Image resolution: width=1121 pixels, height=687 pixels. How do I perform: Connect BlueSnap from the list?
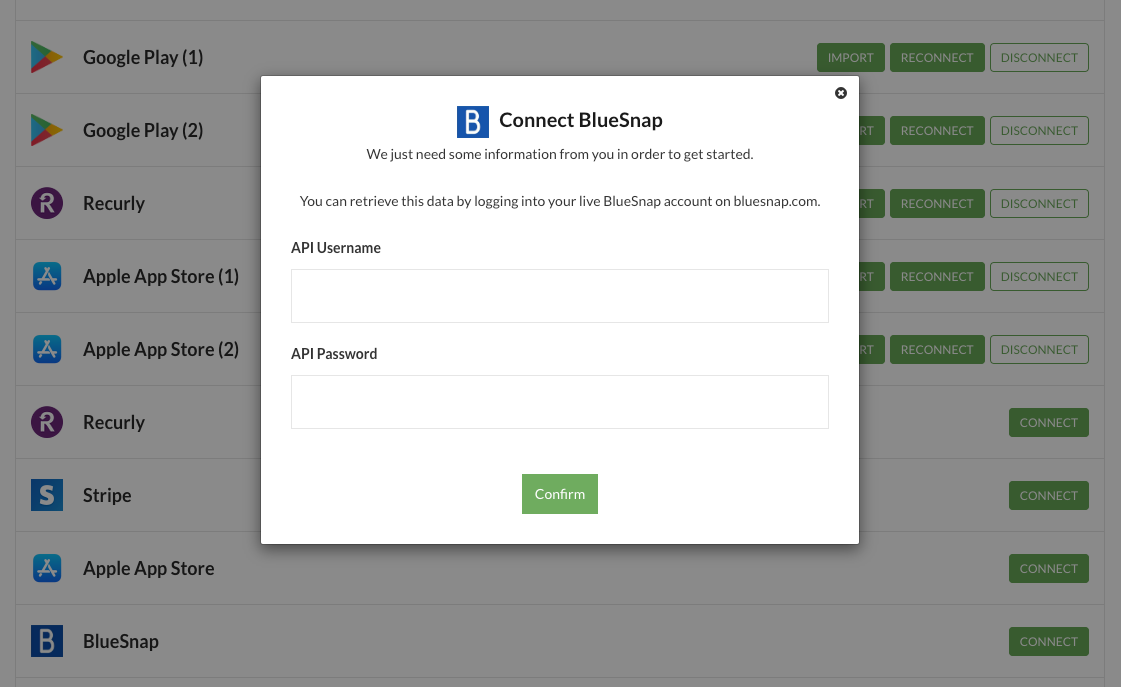click(x=1049, y=641)
